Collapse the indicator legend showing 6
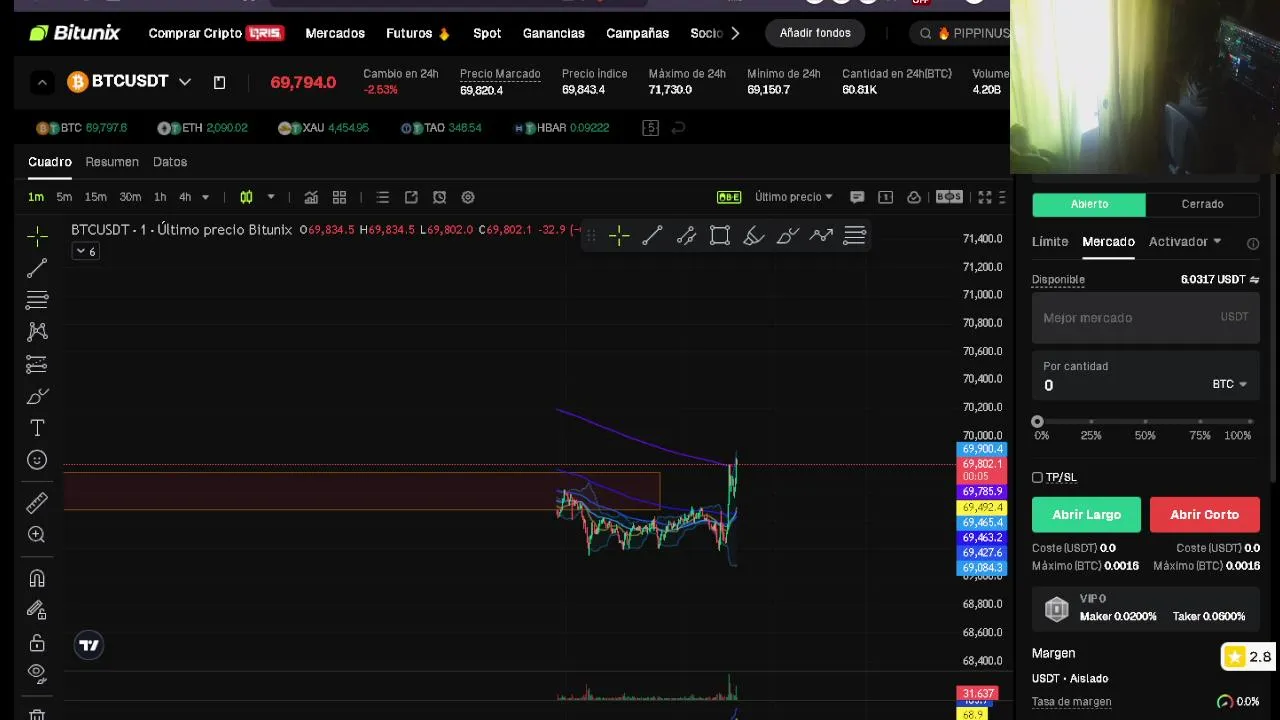Viewport: 1280px width, 720px height. coord(85,252)
